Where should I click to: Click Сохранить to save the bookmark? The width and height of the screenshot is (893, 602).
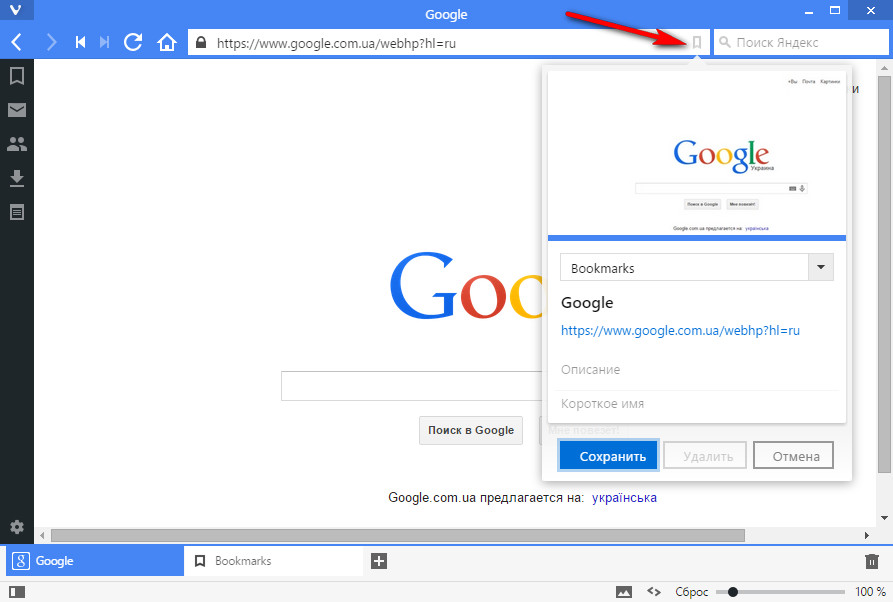pos(608,456)
